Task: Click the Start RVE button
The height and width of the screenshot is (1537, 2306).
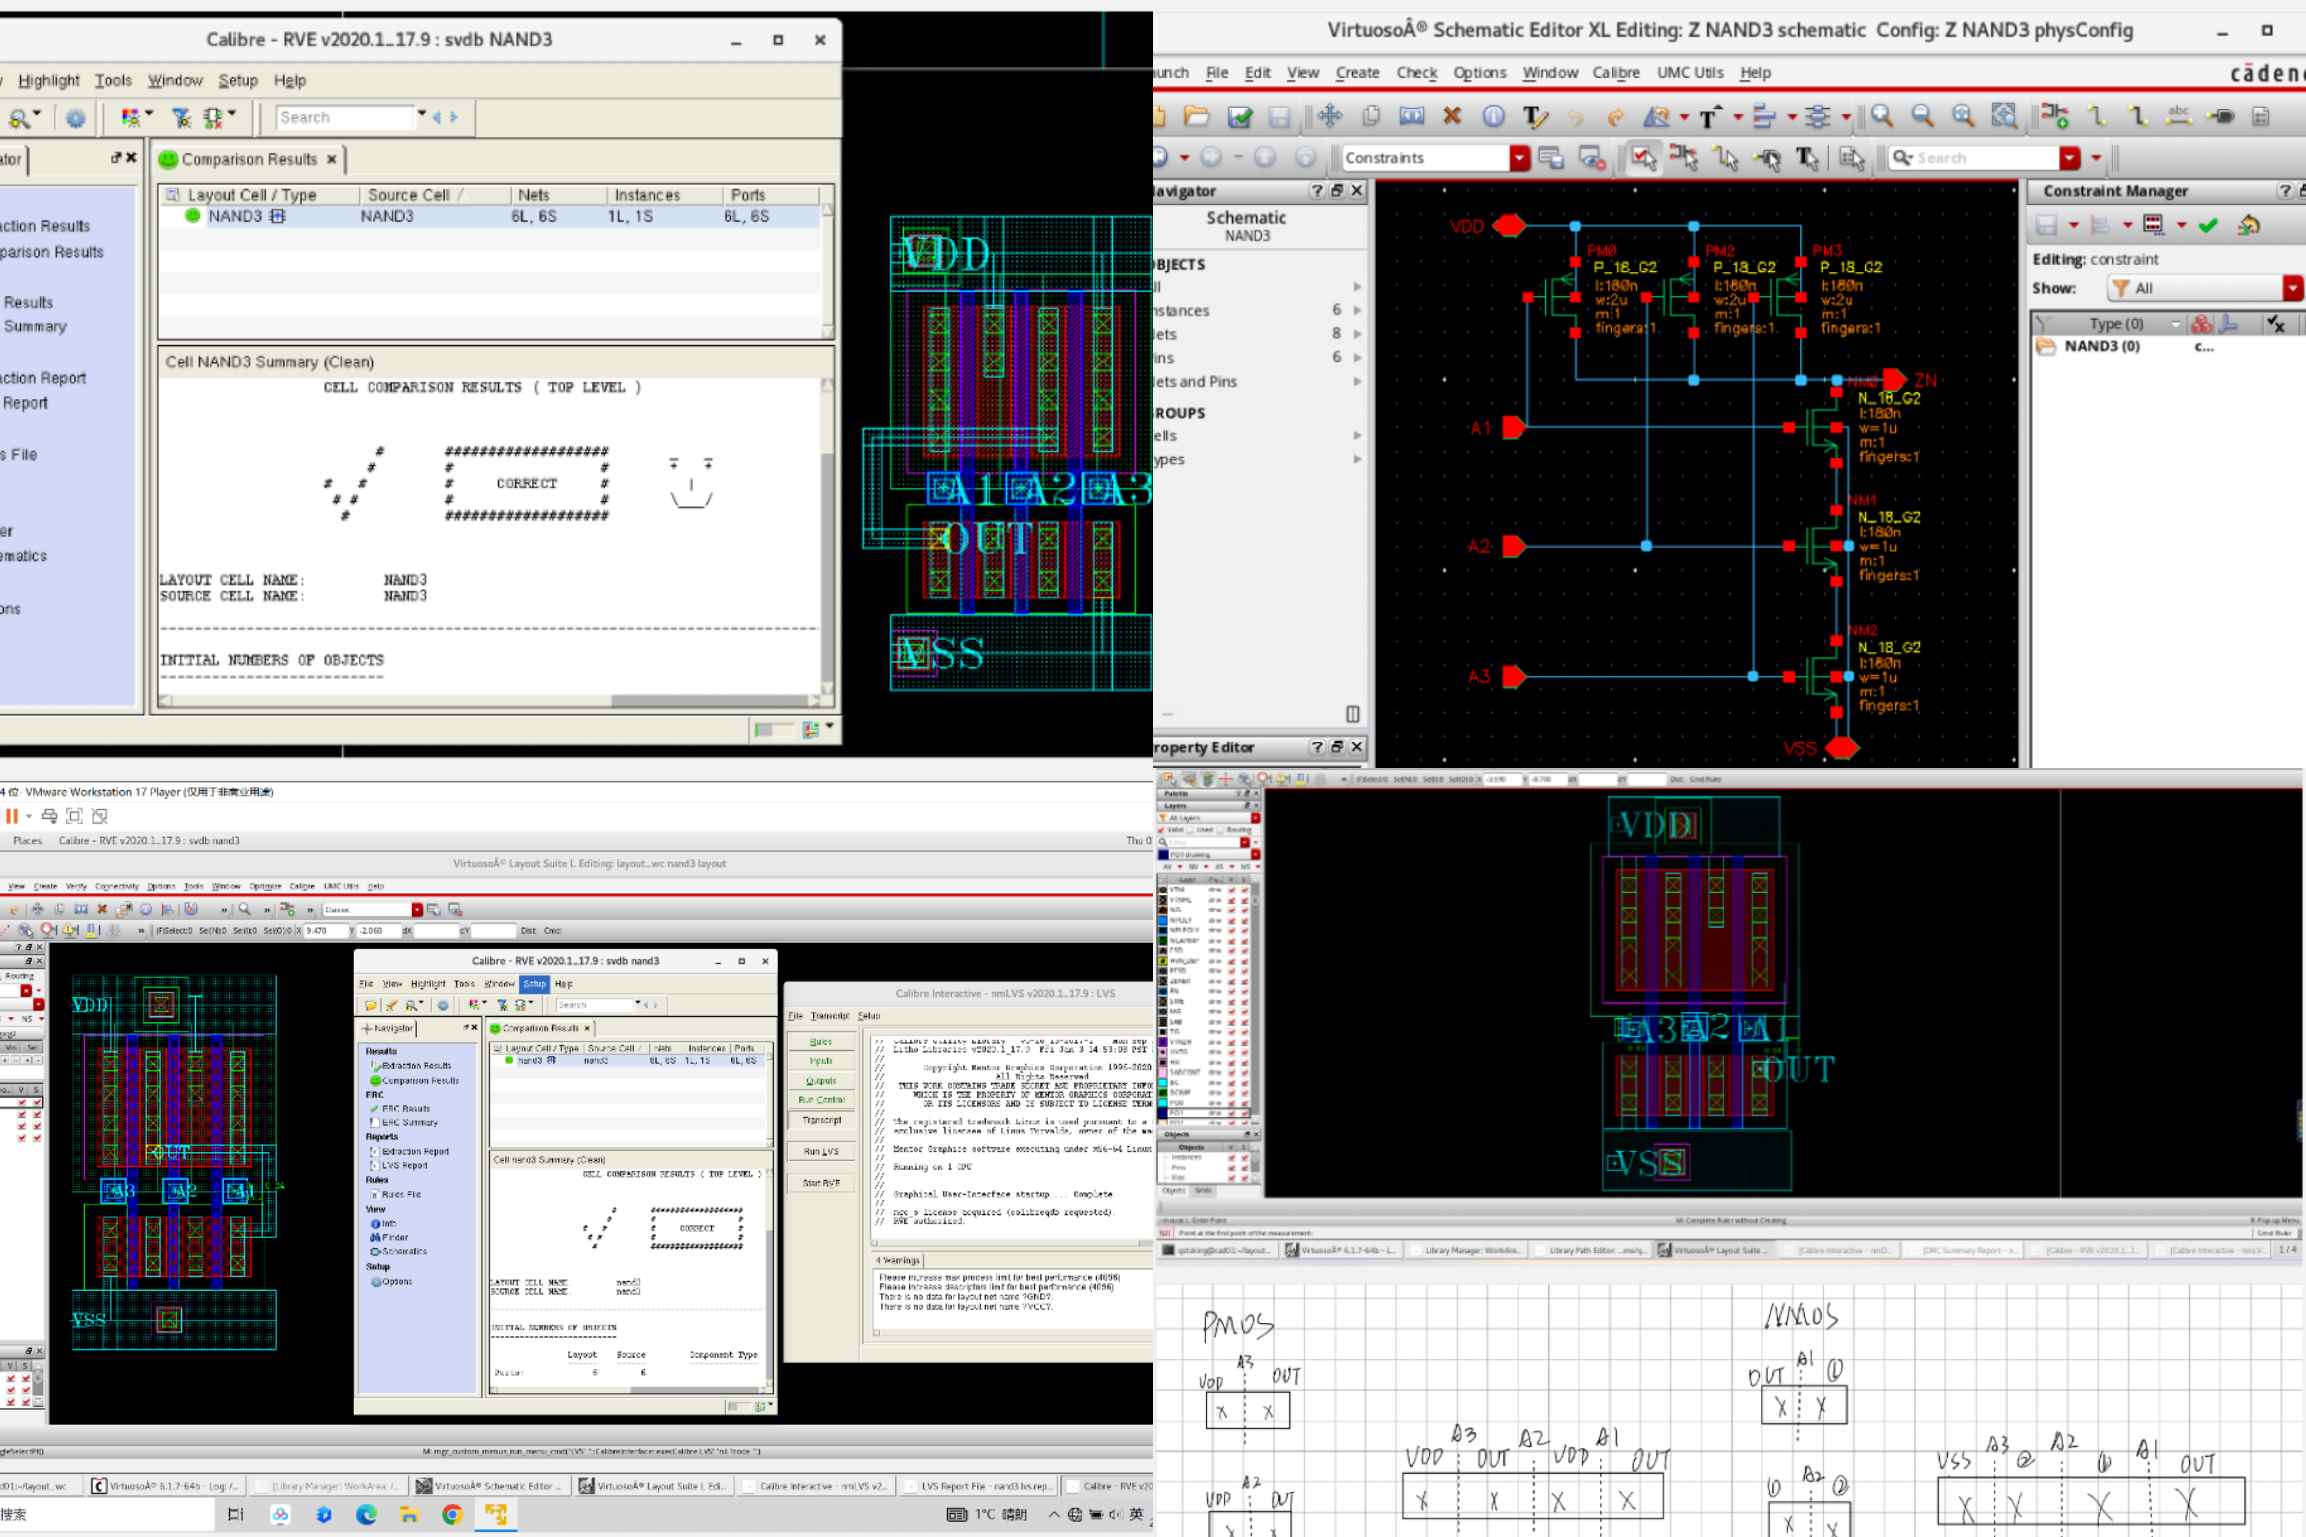Action: click(821, 1183)
